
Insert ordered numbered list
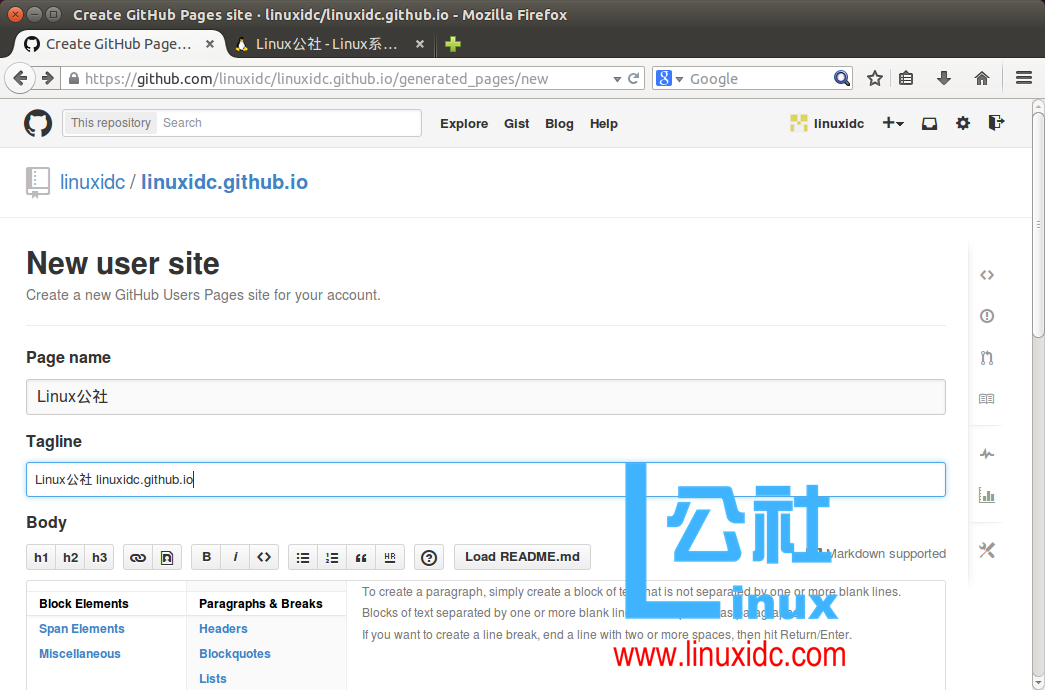tap(332, 557)
